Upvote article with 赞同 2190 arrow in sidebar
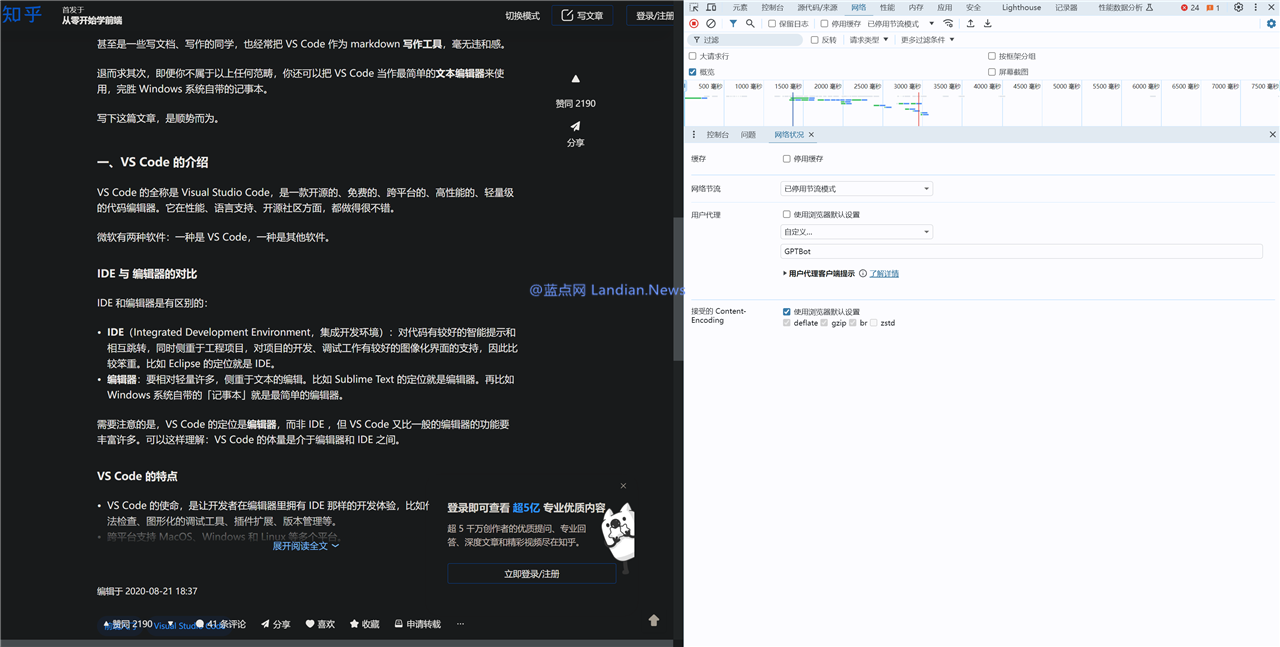This screenshot has width=1280, height=647. 575,79
